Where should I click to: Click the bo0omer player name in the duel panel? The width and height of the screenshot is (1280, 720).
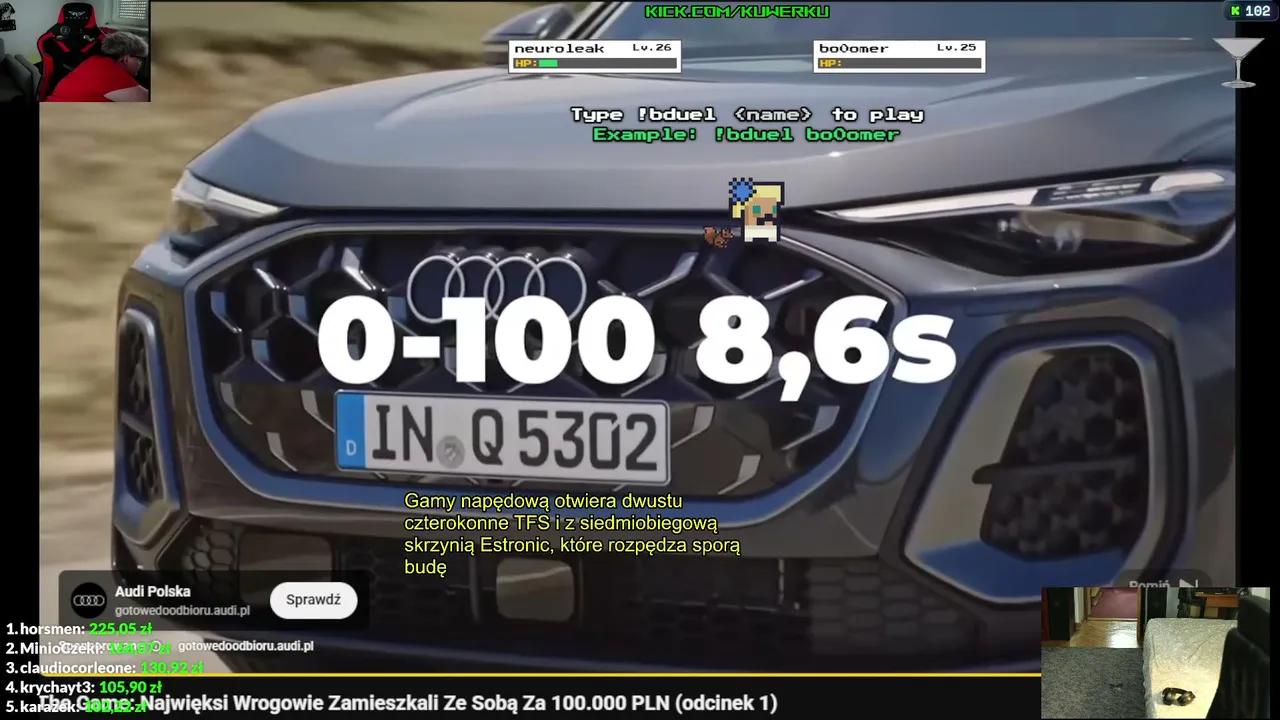pyautogui.click(x=853, y=48)
